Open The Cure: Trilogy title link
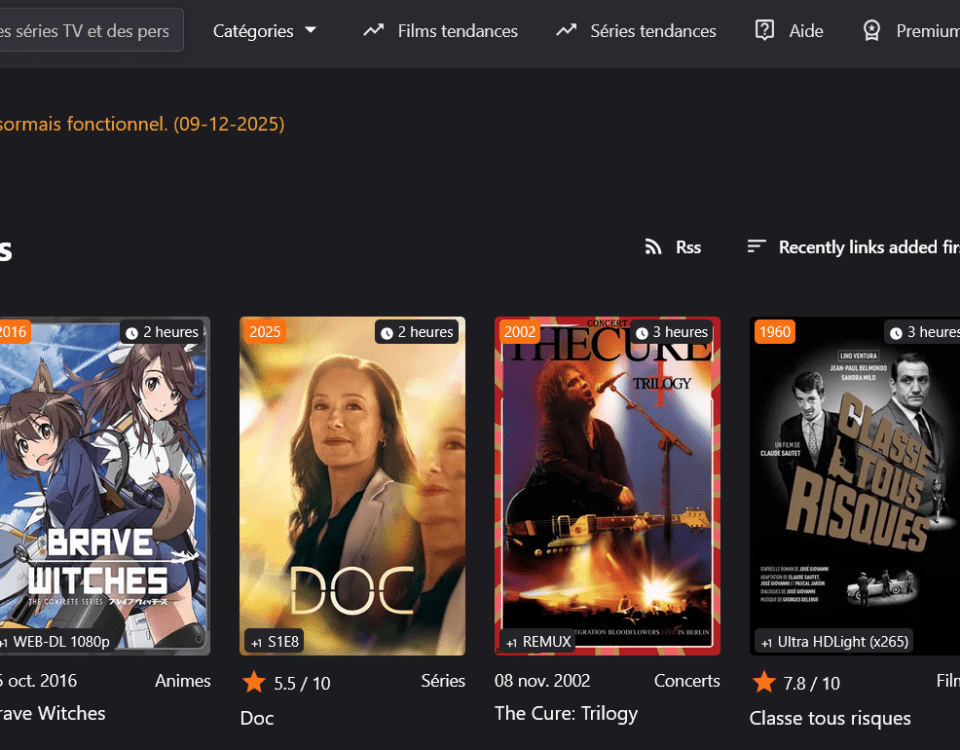 coord(566,713)
